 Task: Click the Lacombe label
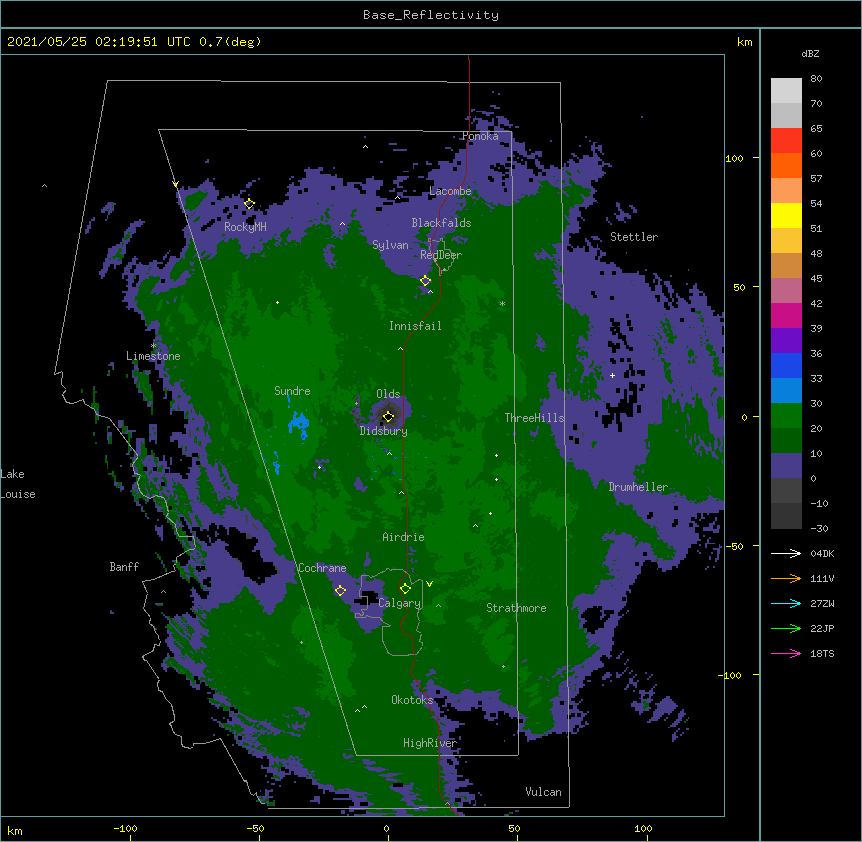[x=450, y=191]
